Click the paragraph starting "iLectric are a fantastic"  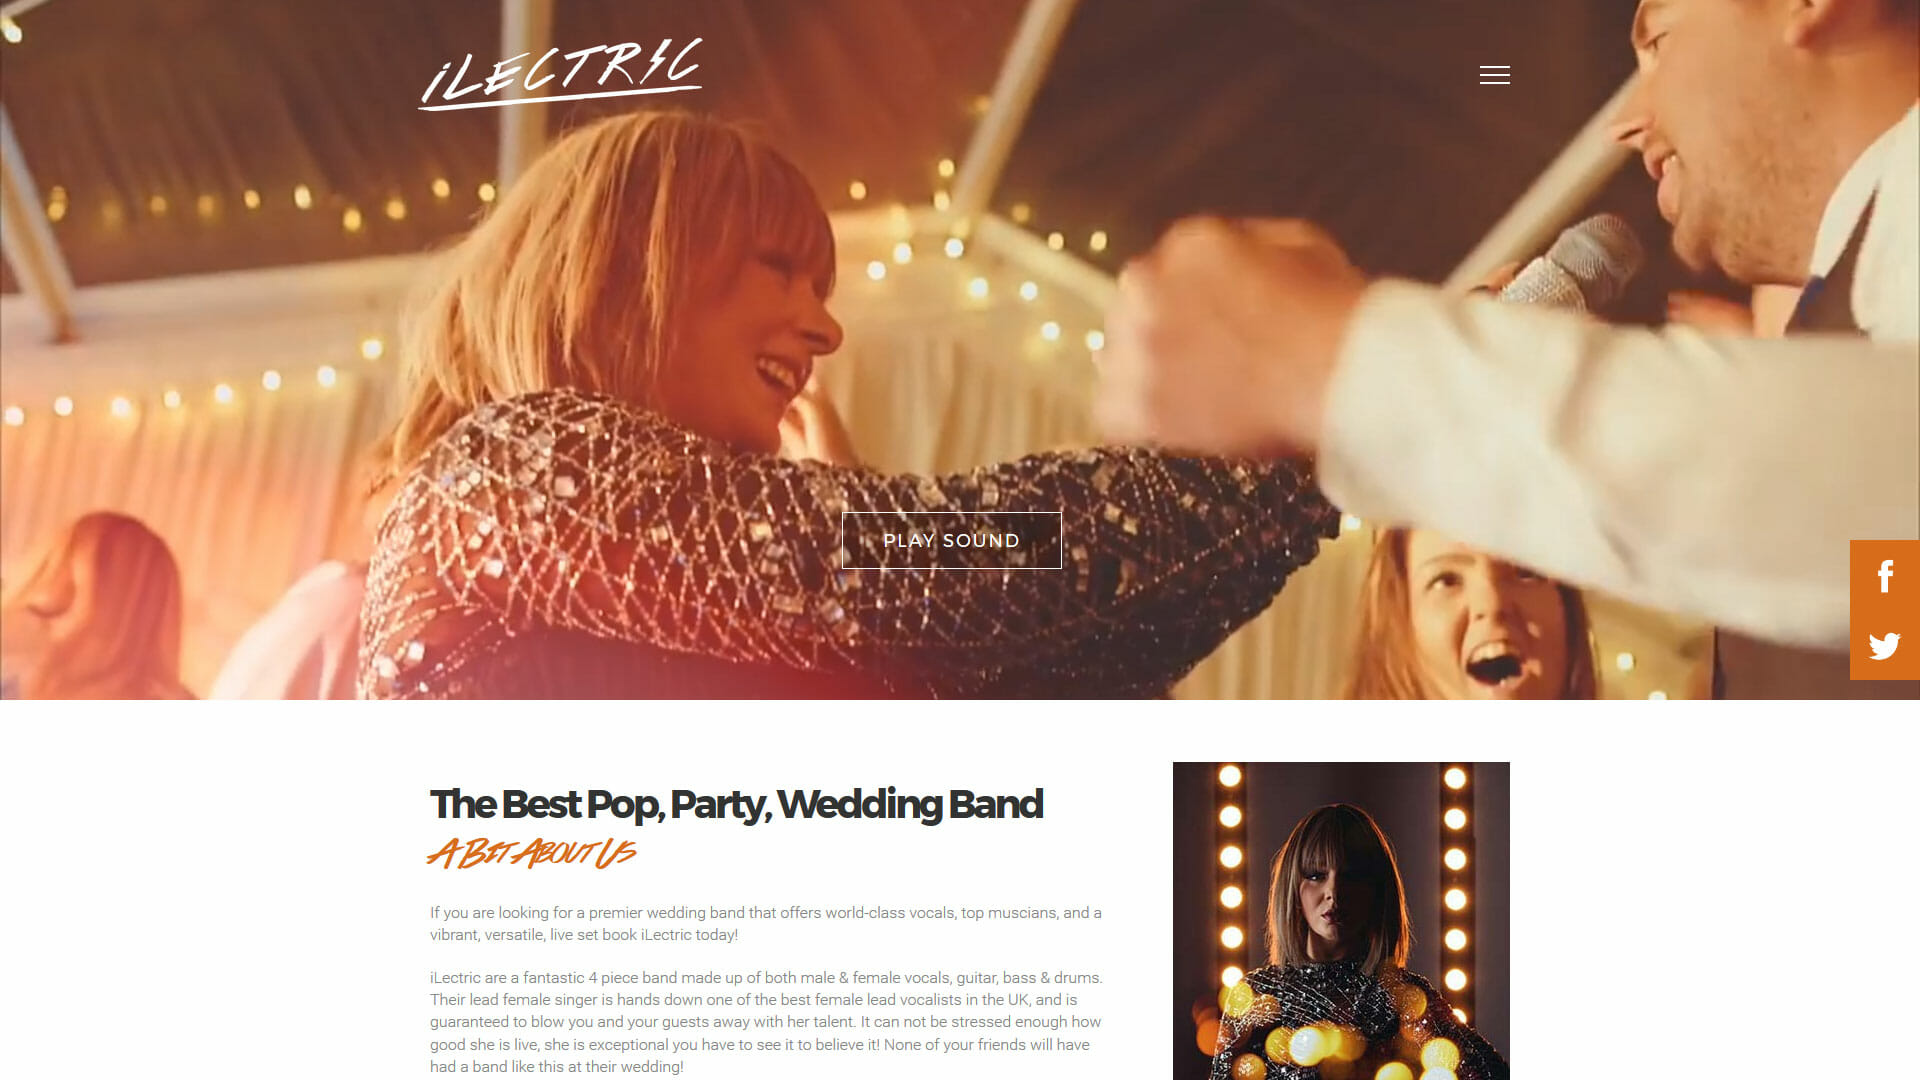tap(766, 1021)
